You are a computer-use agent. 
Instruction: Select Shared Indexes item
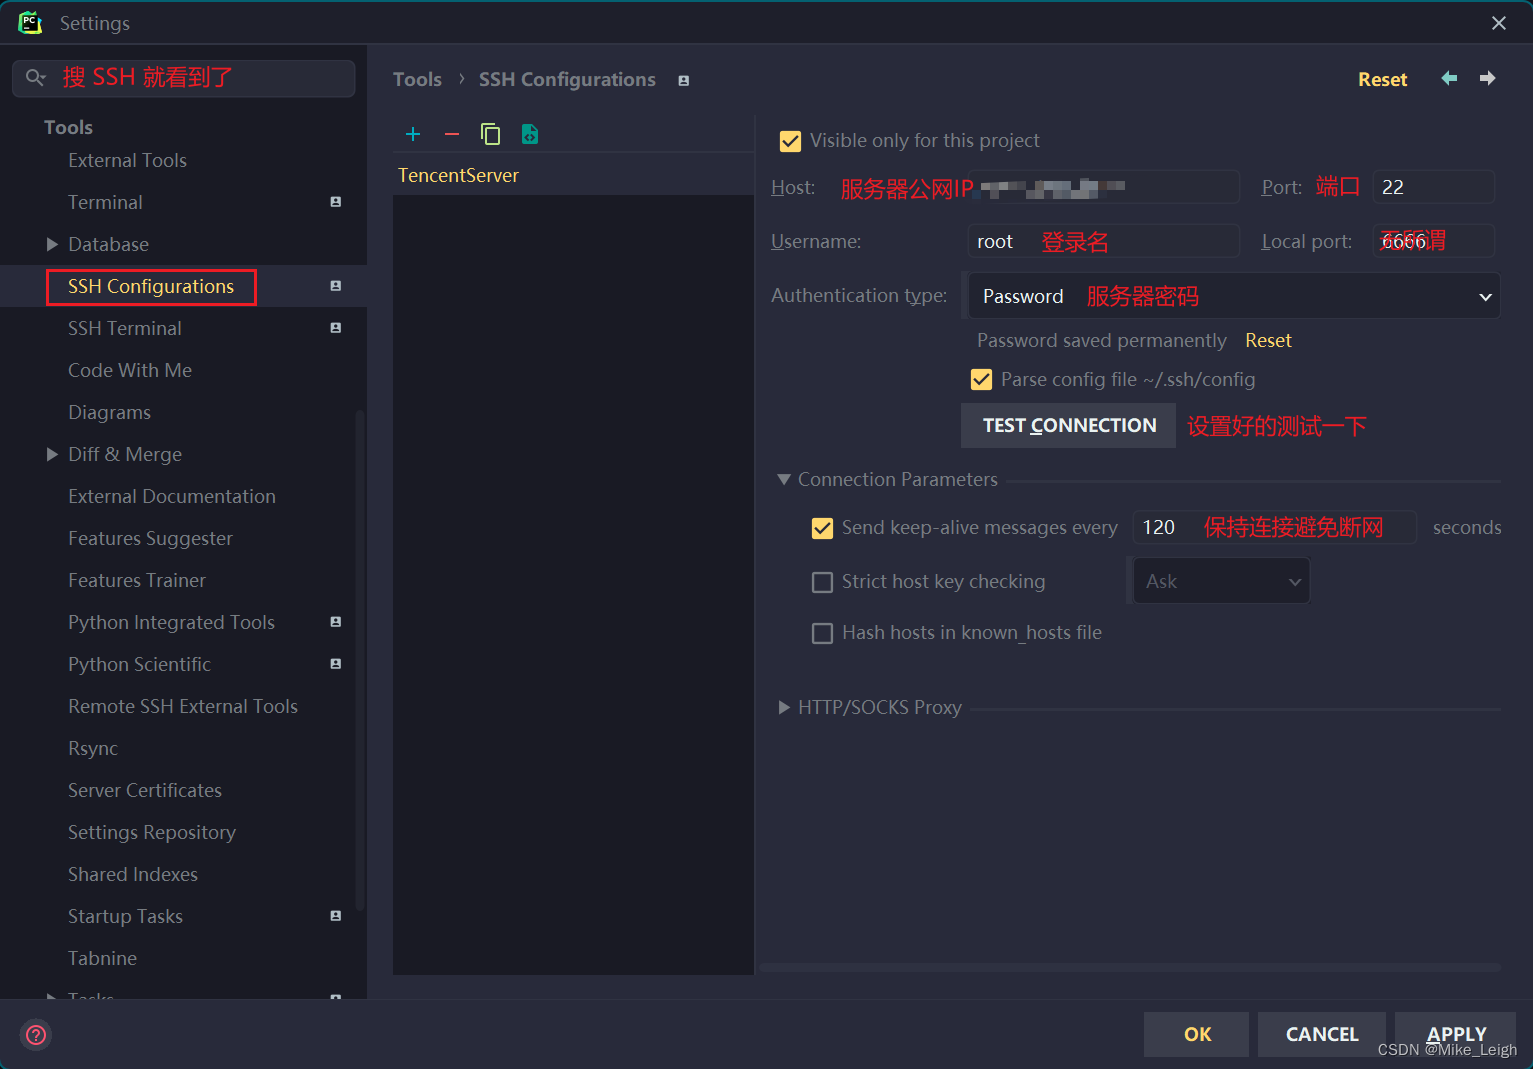133,874
